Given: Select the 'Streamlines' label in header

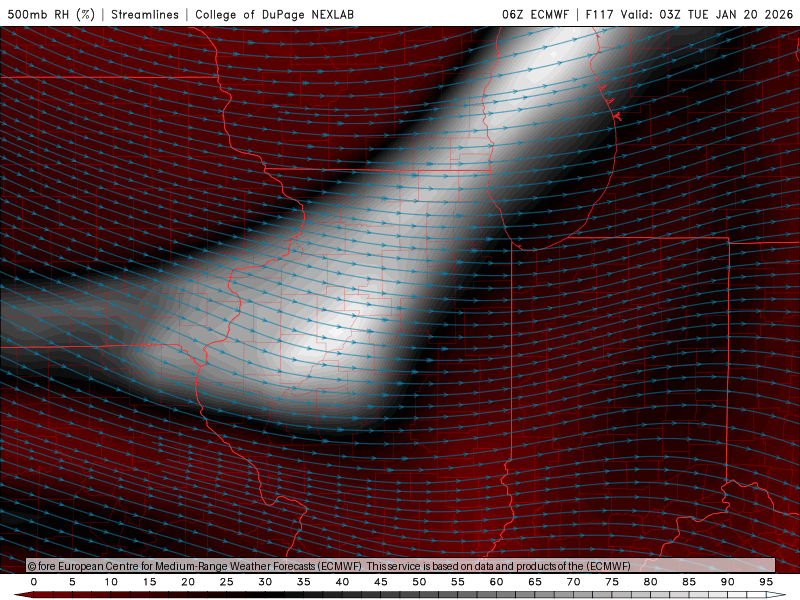Looking at the screenshot, I should [x=145, y=14].
